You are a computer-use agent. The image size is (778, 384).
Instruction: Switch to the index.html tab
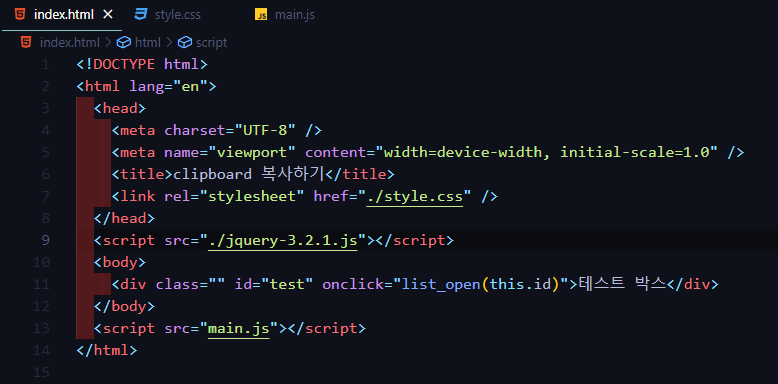click(x=63, y=15)
